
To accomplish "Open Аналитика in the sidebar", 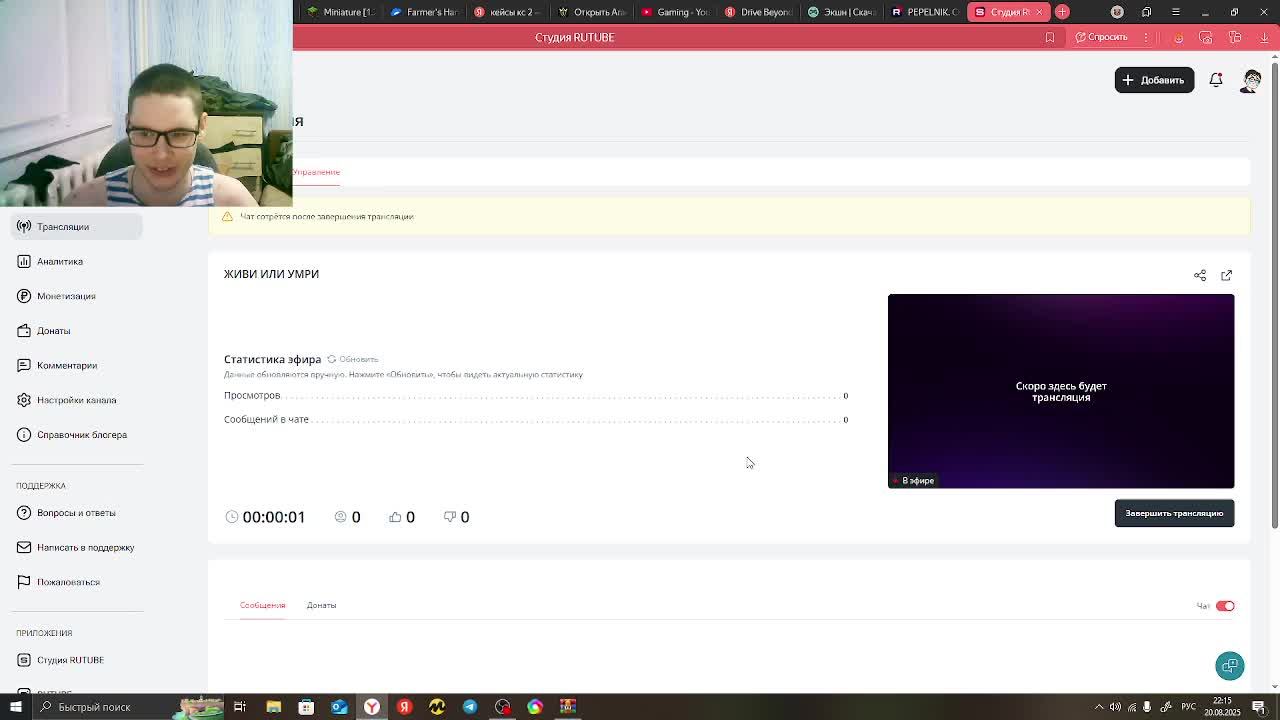I will pos(60,261).
